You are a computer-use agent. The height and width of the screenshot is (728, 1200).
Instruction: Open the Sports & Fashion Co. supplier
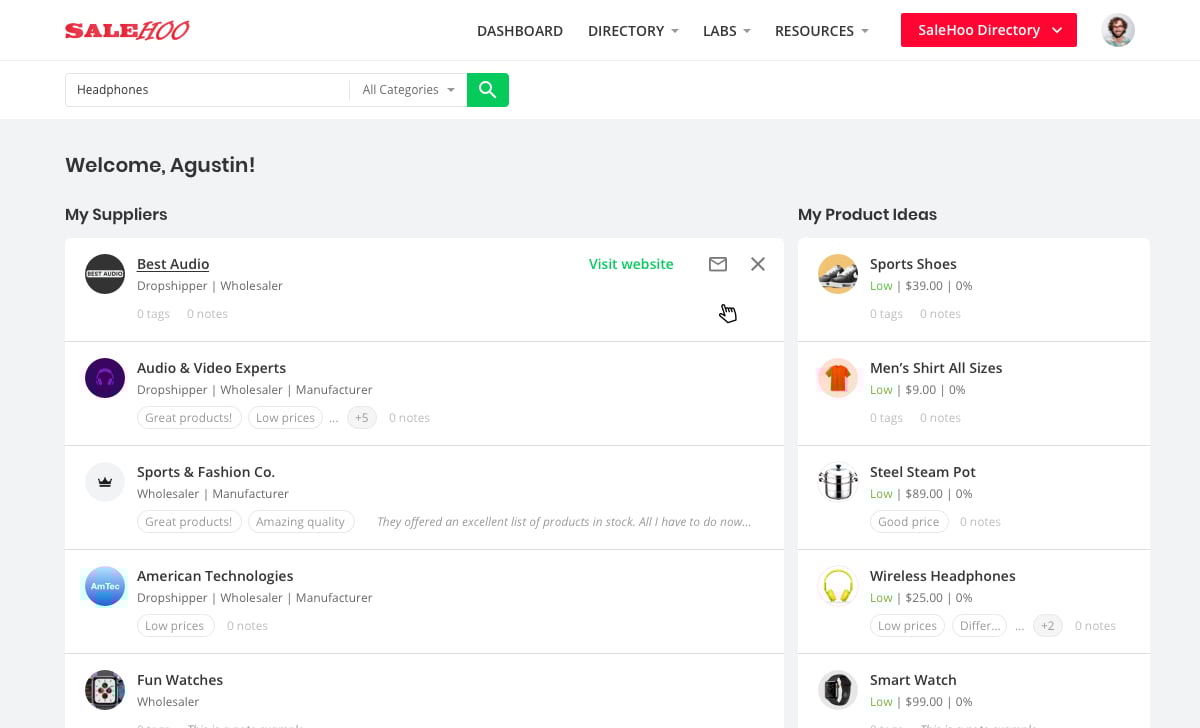pos(206,471)
